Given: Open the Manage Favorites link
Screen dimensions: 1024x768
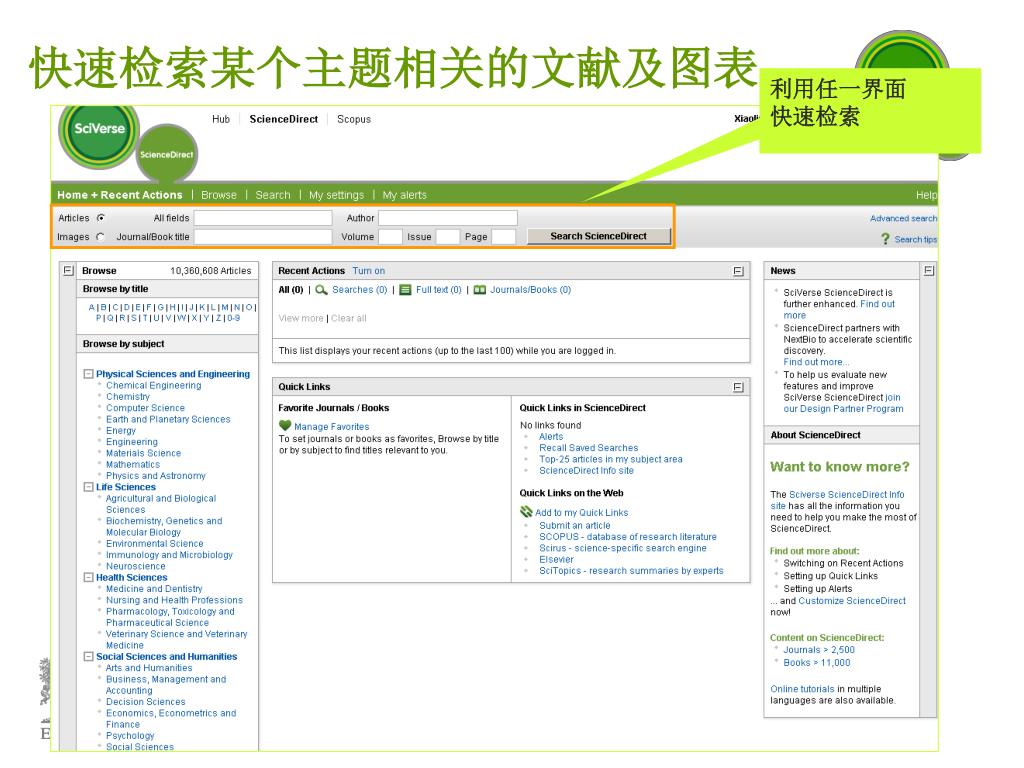Looking at the screenshot, I should 332,426.
